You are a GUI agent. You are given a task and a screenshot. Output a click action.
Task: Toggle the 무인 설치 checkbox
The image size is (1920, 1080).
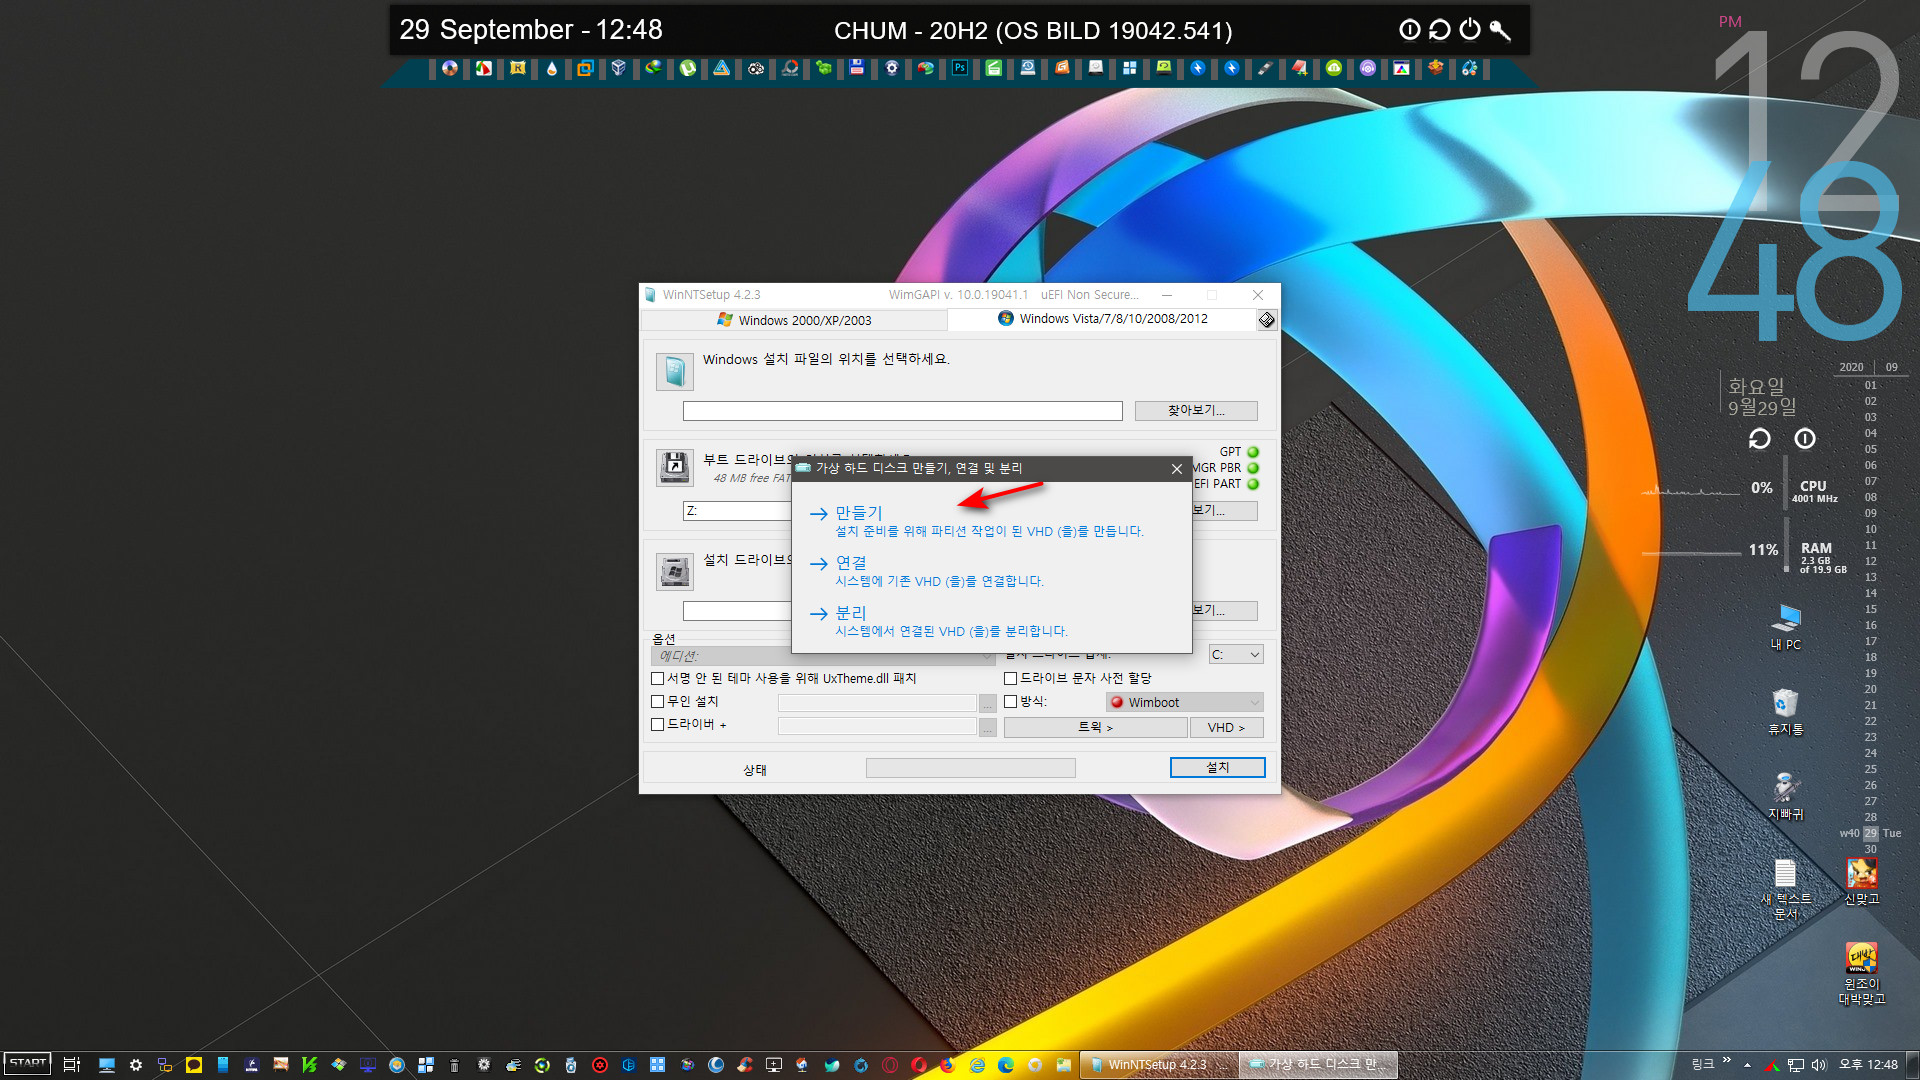658,702
